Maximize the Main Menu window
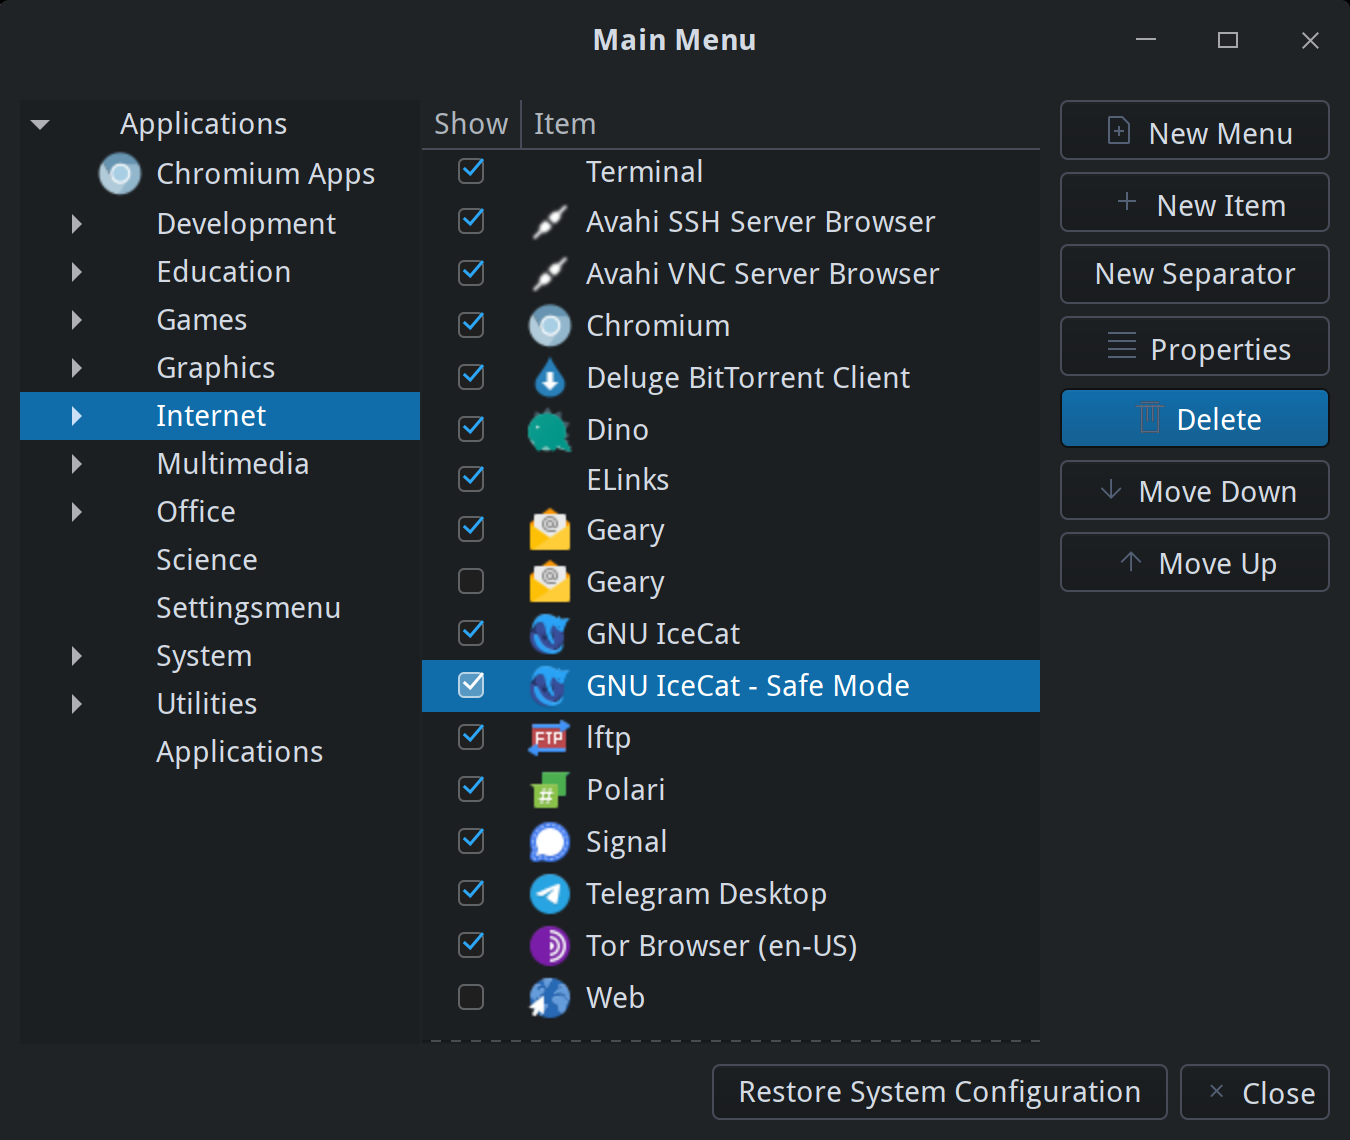The height and width of the screenshot is (1140, 1350). [x=1228, y=40]
